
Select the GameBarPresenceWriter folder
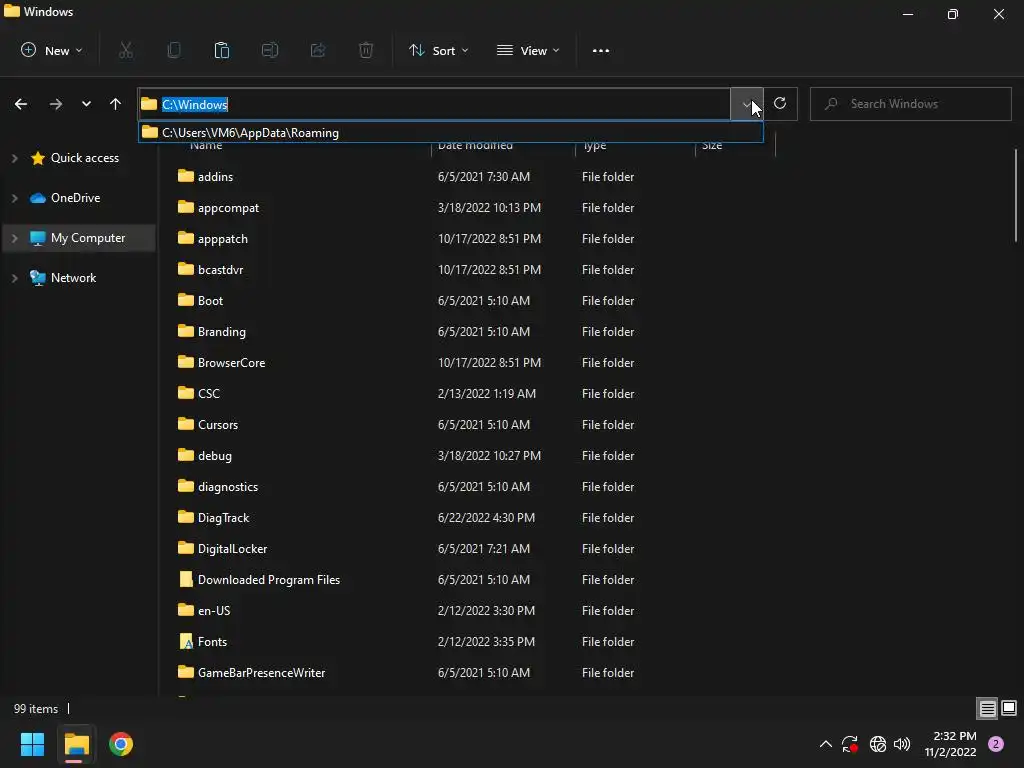[x=261, y=673]
